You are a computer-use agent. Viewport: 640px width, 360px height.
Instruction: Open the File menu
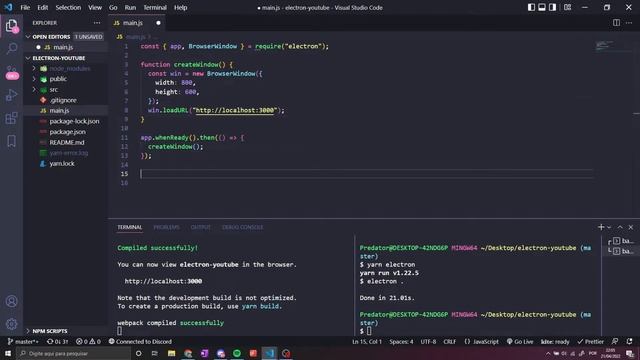pyautogui.click(x=25, y=7)
